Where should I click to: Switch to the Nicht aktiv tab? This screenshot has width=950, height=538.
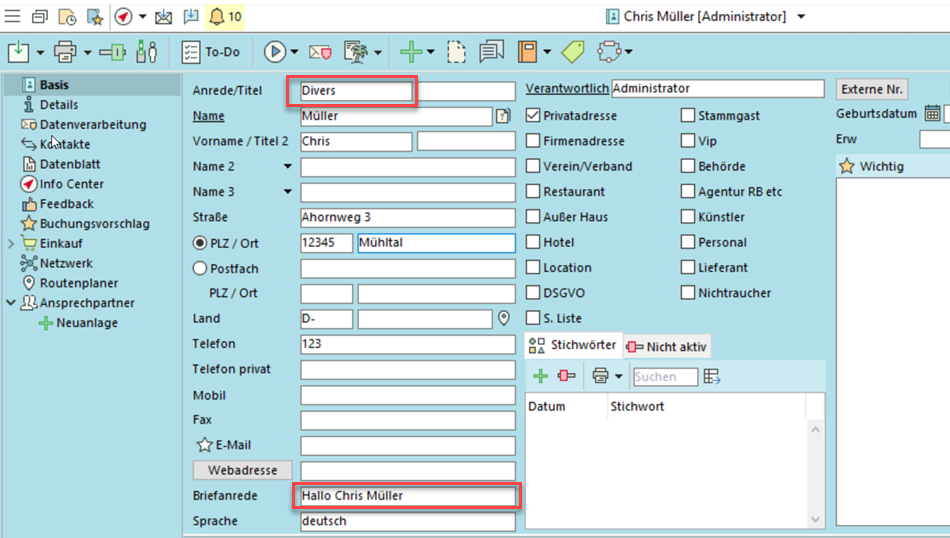pyautogui.click(x=667, y=346)
